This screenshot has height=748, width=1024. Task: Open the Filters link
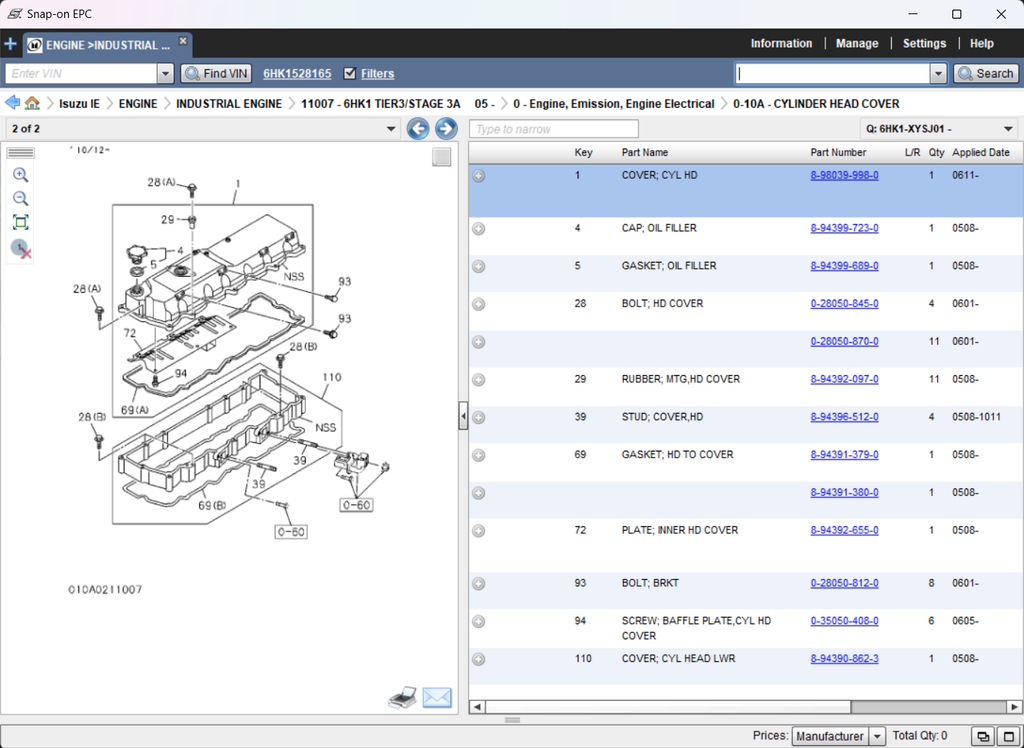pyautogui.click(x=377, y=74)
